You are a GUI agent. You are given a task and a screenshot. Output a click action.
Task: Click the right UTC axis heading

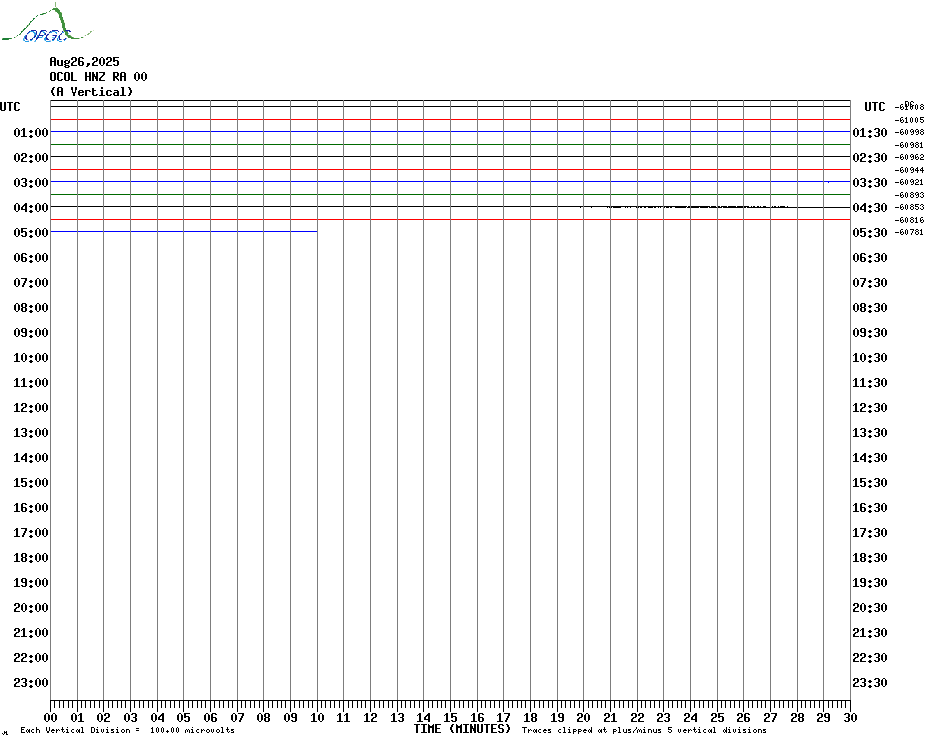tap(874, 107)
